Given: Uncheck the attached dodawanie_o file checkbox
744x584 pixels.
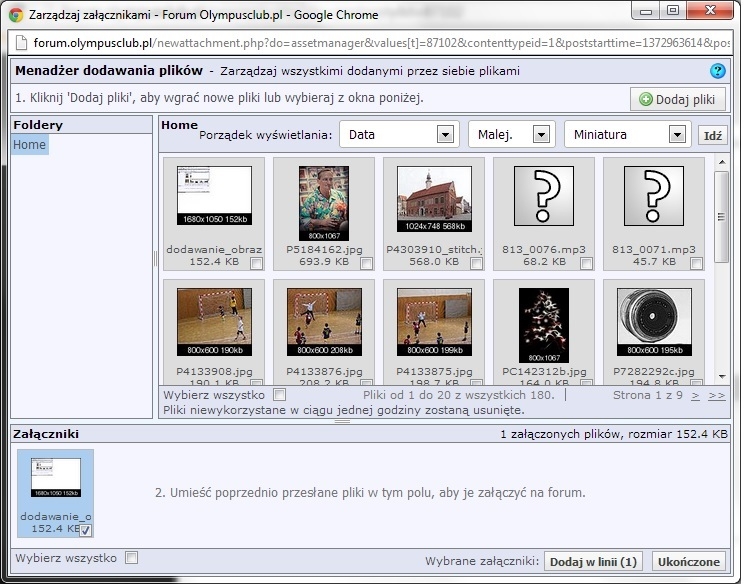Looking at the screenshot, I should (x=86, y=530).
